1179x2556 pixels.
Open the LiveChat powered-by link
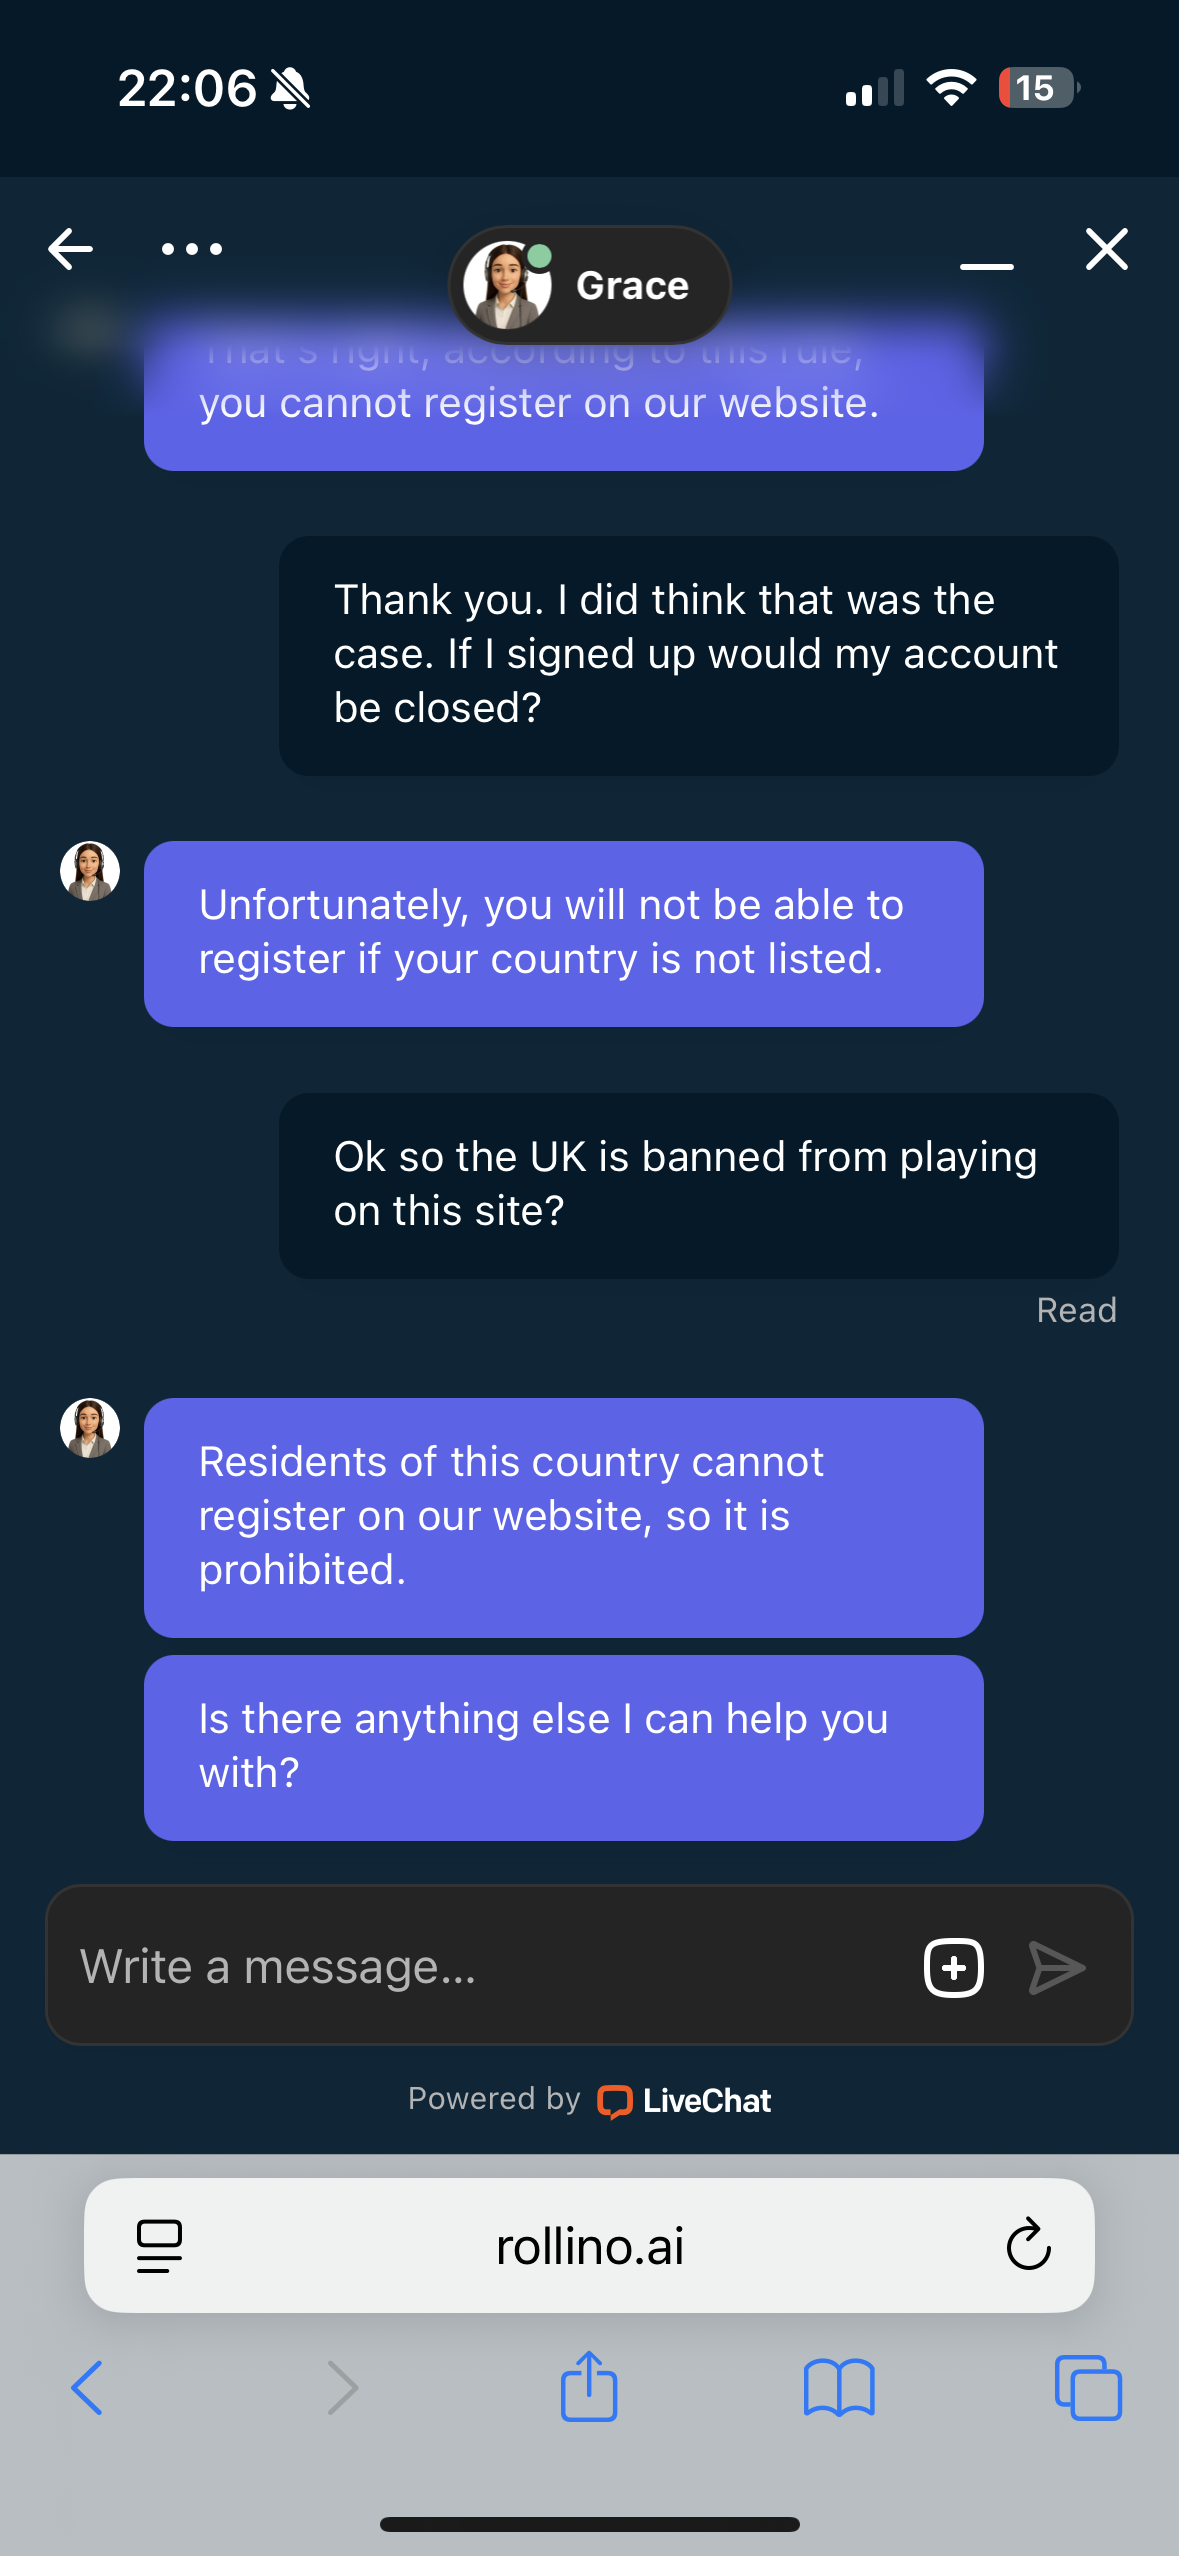[684, 2100]
